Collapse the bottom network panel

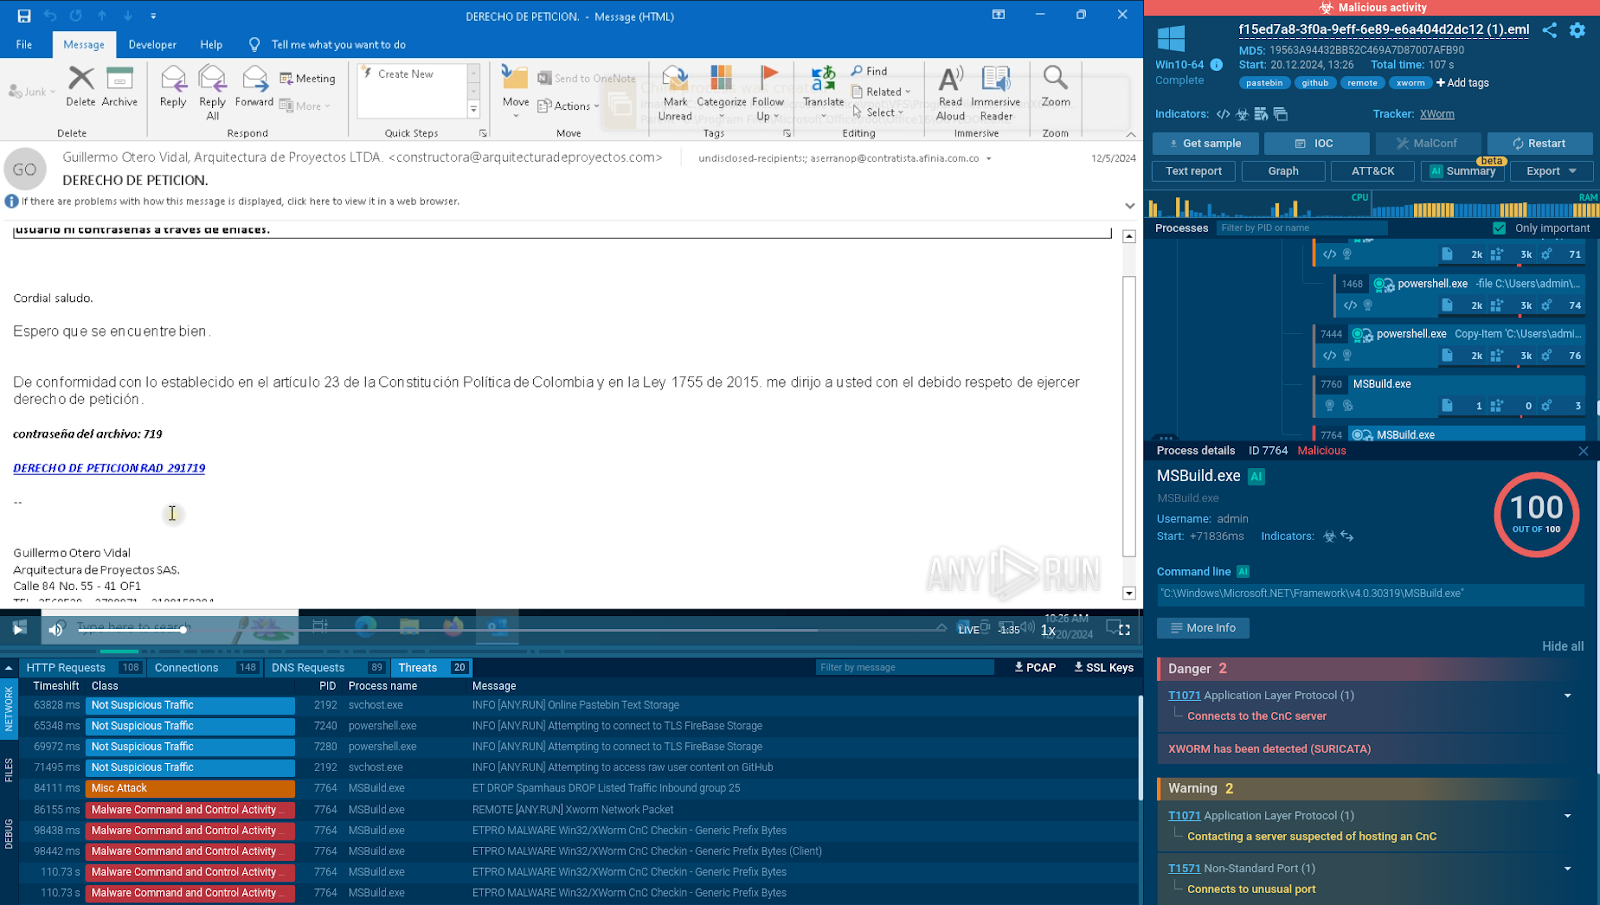(x=9, y=668)
